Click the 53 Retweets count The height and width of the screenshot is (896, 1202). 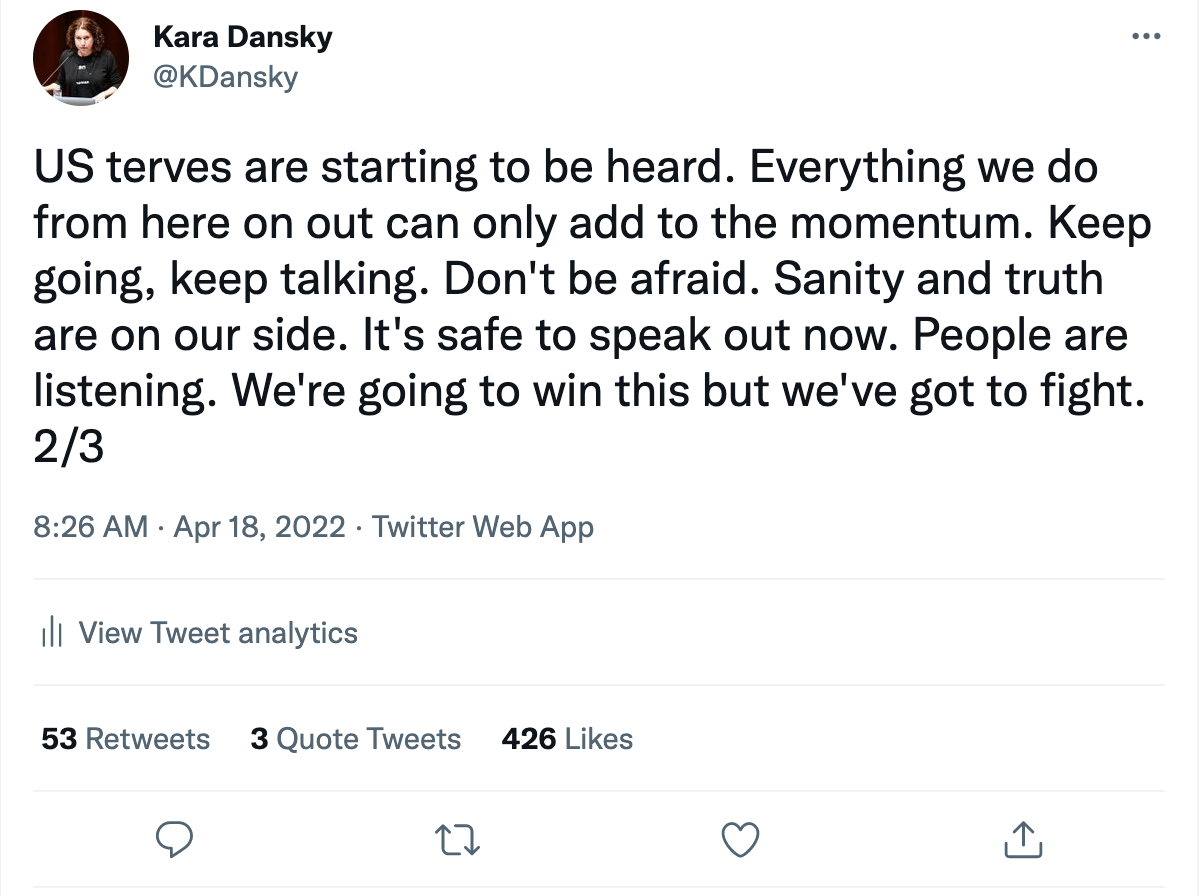(x=123, y=738)
